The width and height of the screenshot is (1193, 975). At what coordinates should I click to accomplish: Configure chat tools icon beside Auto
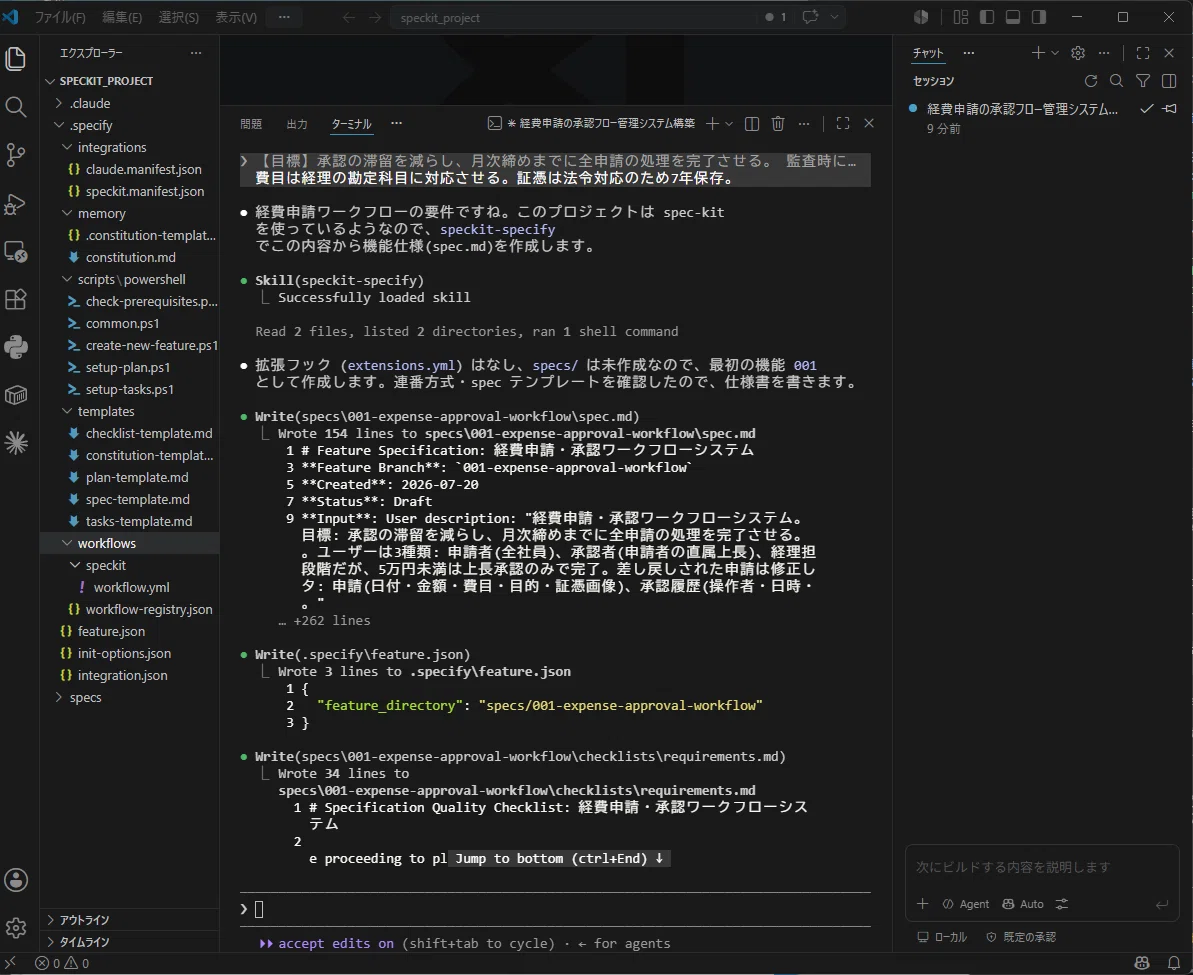1062,903
